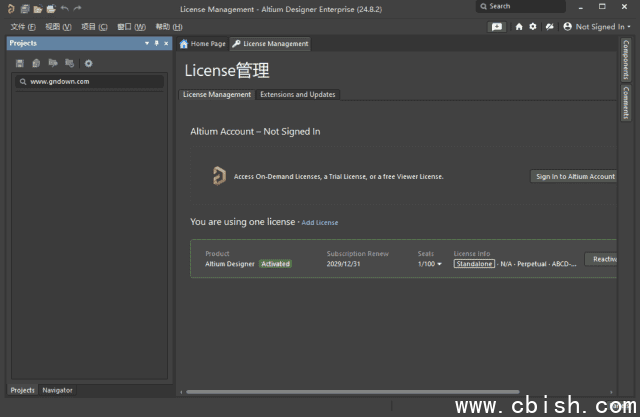Image resolution: width=640 pixels, height=417 pixels.
Task: Open the Projects panel dropdown arrow menu
Action: [x=147, y=44]
